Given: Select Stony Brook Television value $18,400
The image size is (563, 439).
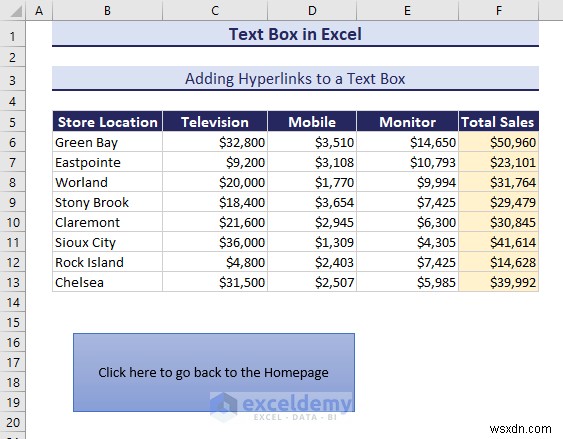Looking at the screenshot, I should [215, 202].
